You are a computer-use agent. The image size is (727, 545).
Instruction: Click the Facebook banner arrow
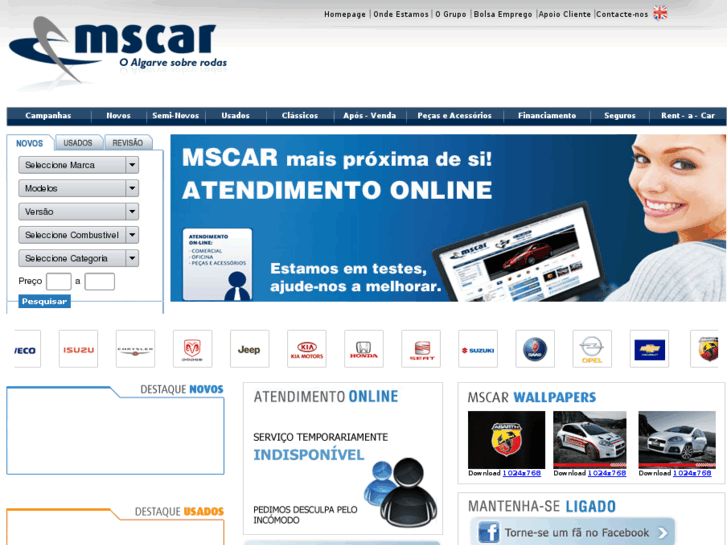pos(663,533)
